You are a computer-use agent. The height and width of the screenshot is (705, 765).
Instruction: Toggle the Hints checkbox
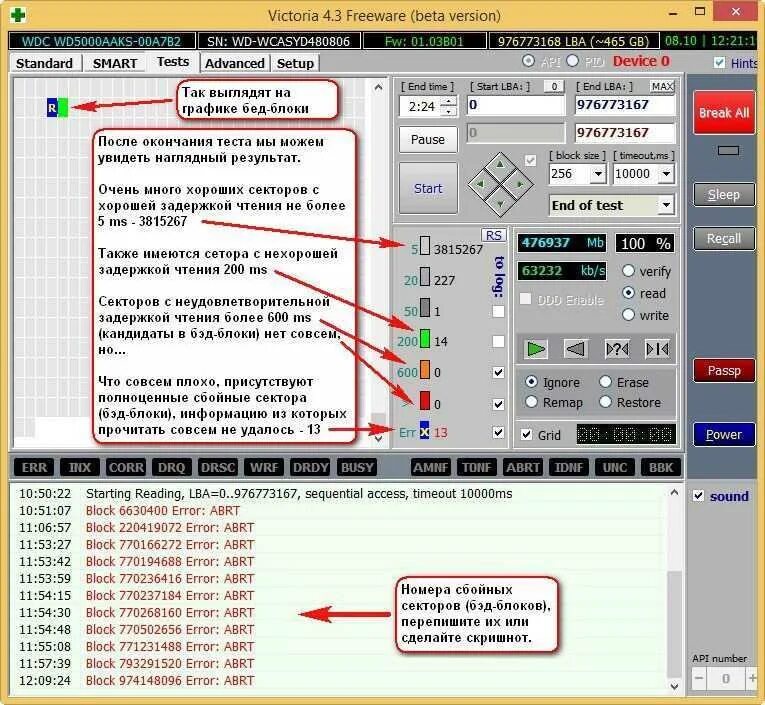pos(719,62)
